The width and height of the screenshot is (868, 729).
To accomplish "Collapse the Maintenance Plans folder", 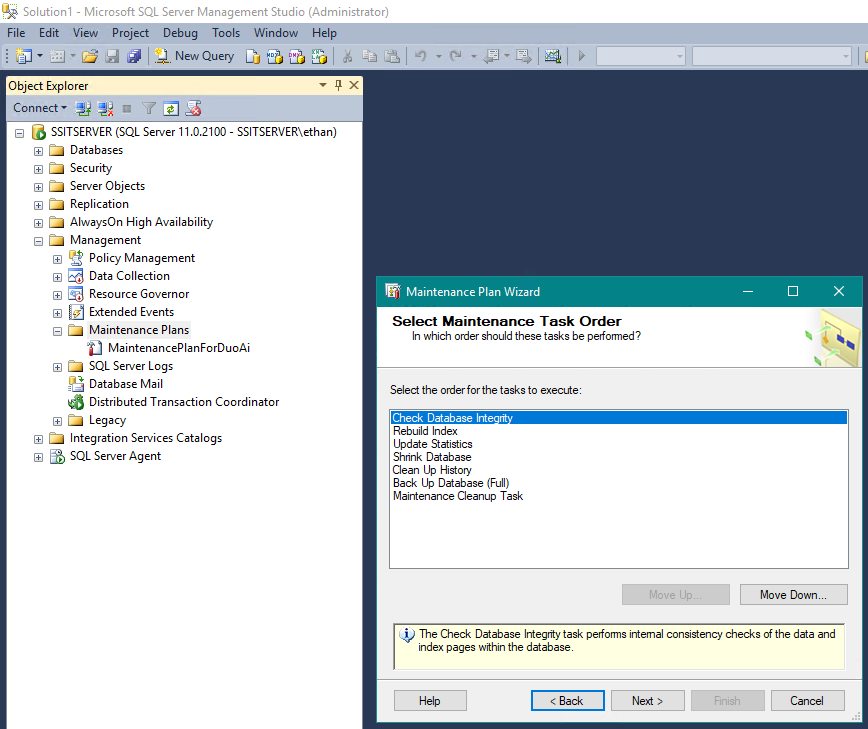I will click(x=57, y=331).
